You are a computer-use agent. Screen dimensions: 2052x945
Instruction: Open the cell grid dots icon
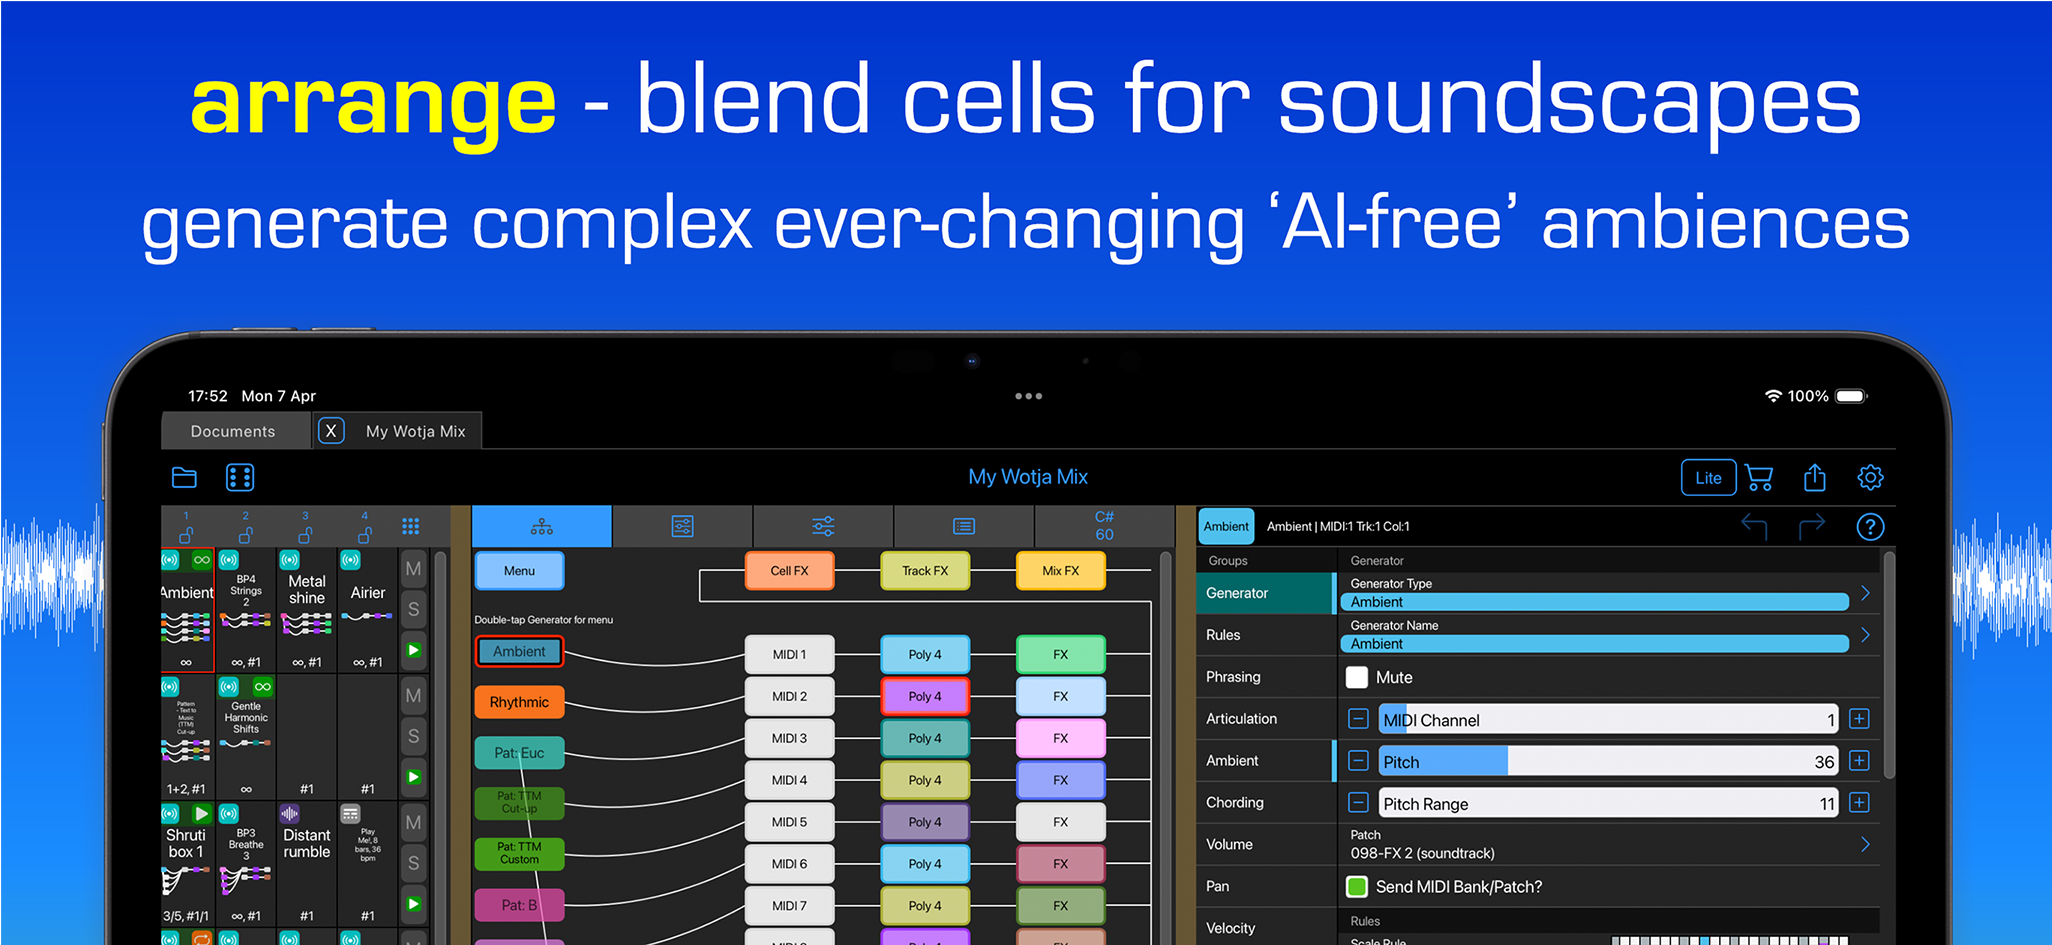[240, 478]
